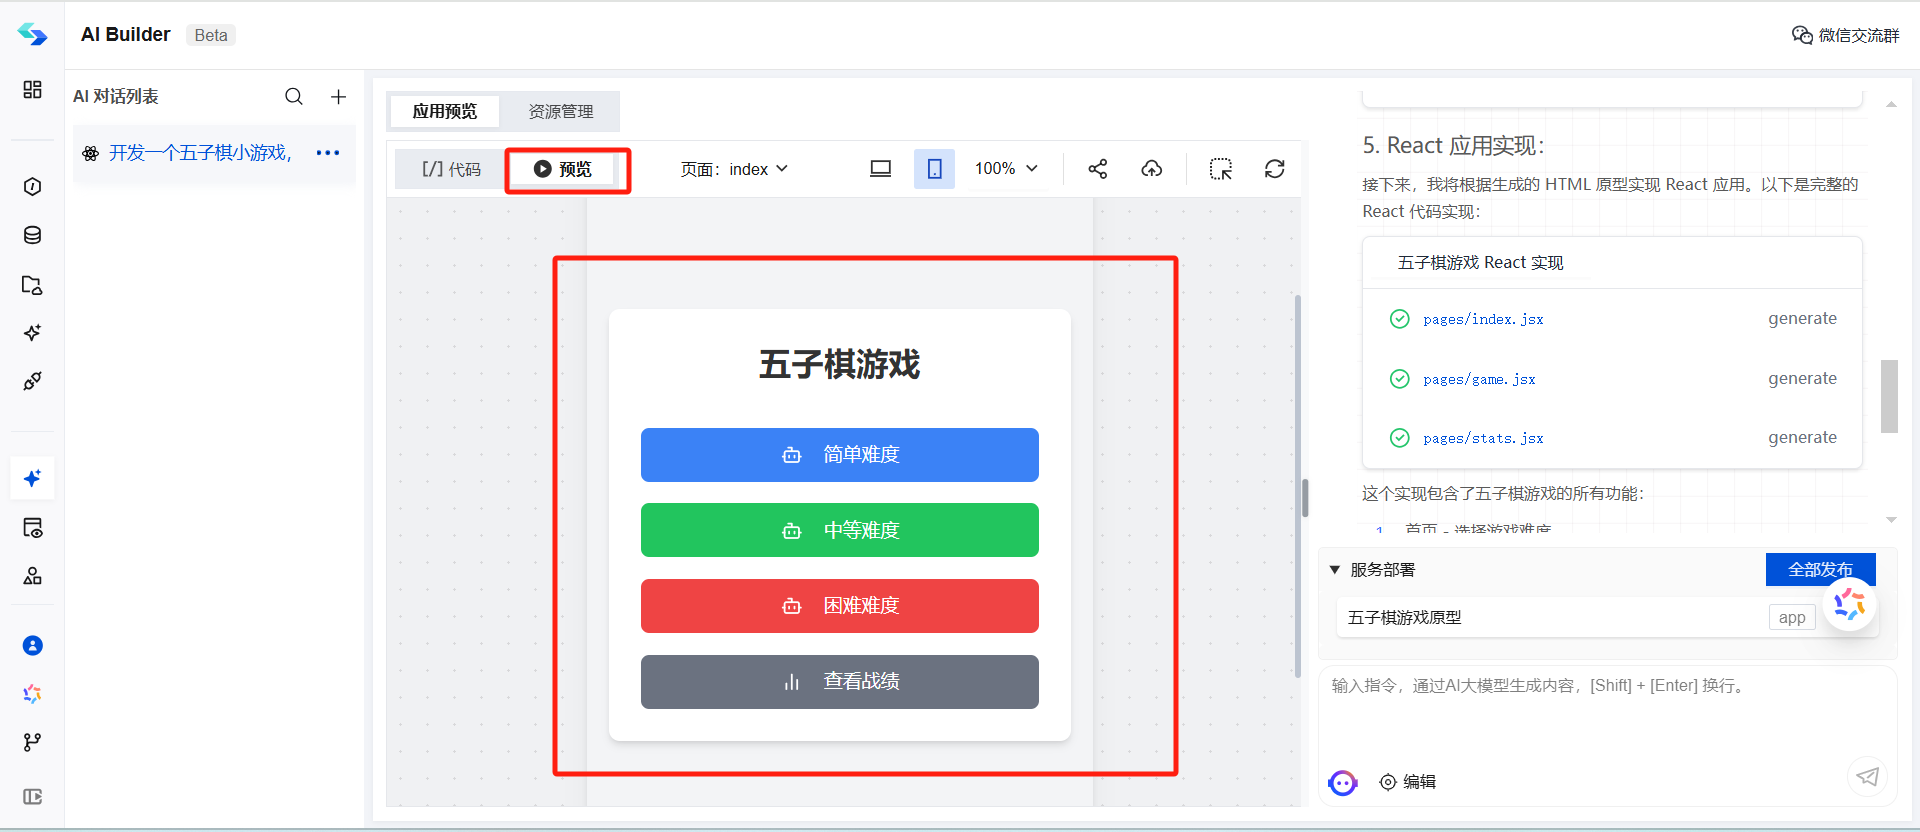The image size is (1920, 832).
Task: Open the database icon in left sidebar
Action: (32, 235)
